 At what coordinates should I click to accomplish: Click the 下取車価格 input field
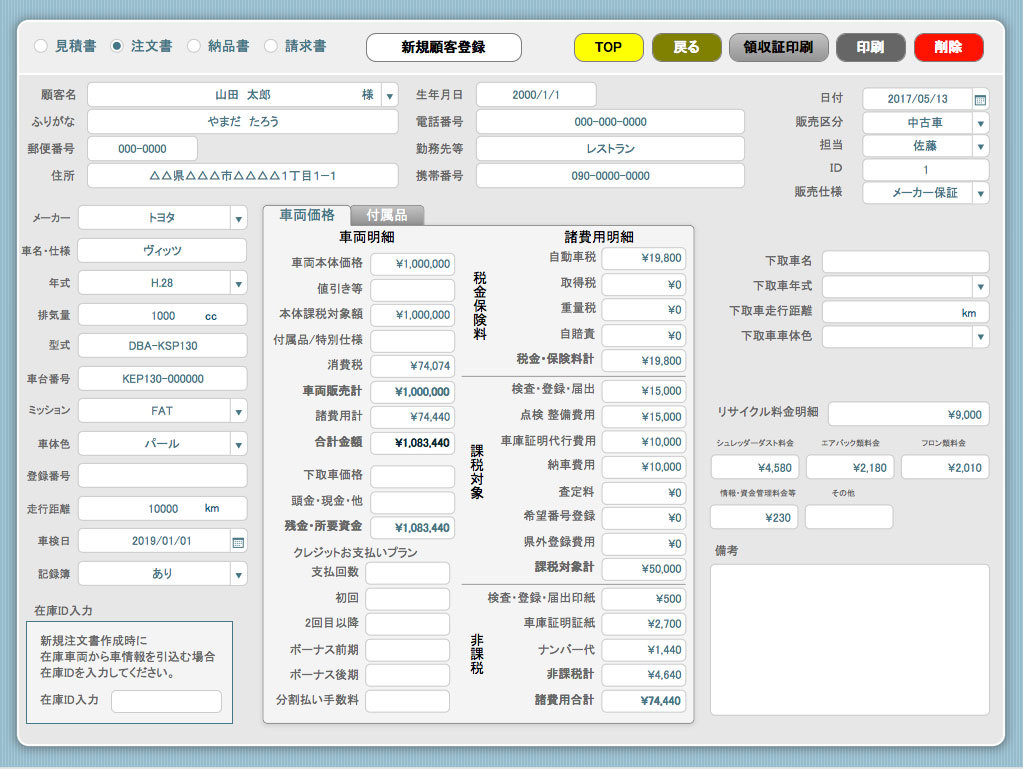pos(412,476)
